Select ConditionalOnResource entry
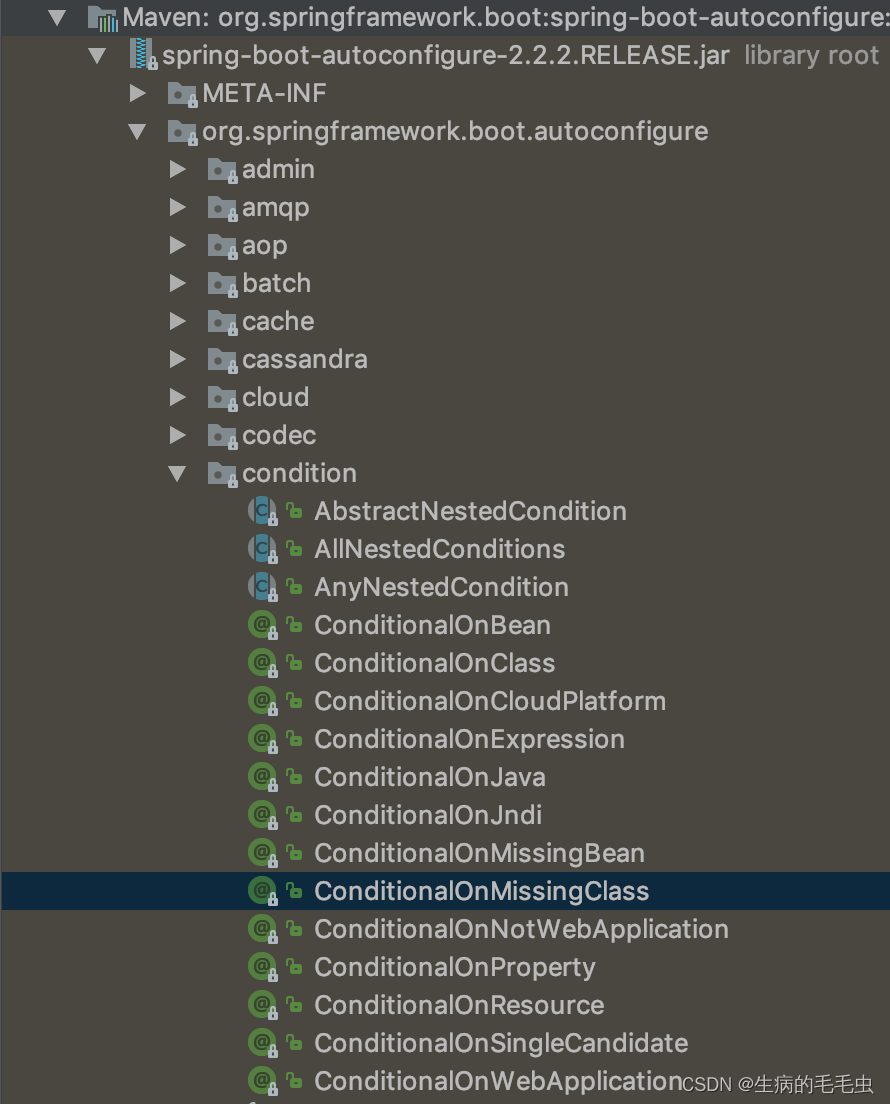 [x=459, y=1005]
